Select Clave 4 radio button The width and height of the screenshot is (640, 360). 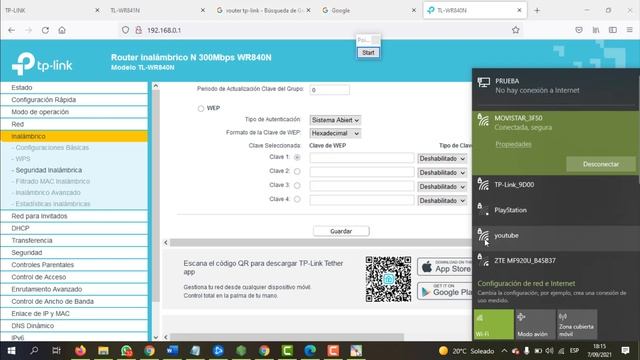coord(297,200)
